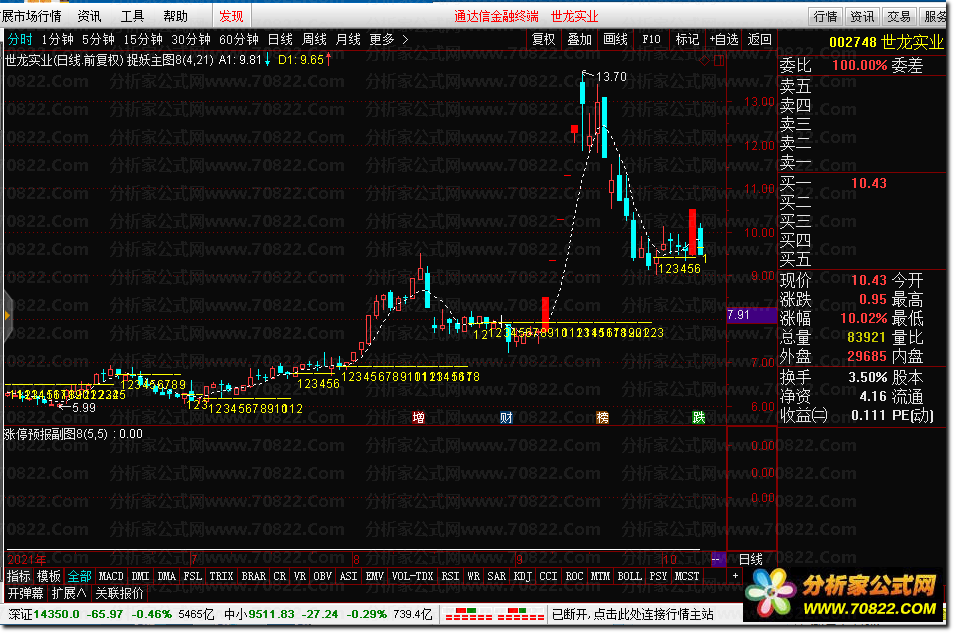Select the BRAR indicator
Viewport: 955px width, 633px height.
tap(253, 576)
